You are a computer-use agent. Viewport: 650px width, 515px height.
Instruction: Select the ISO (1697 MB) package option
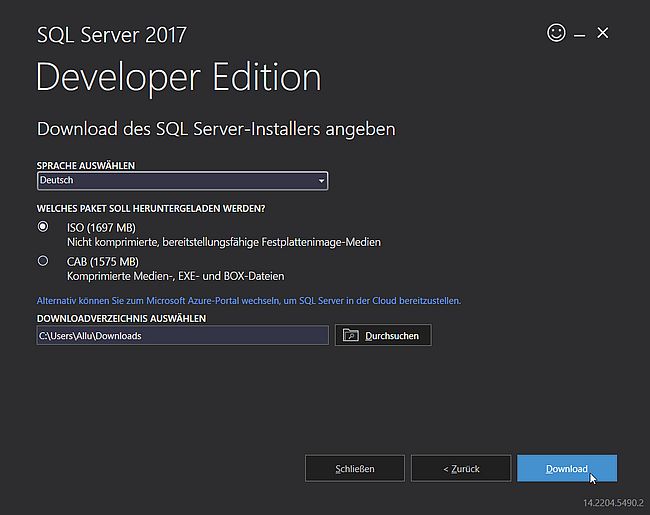pyautogui.click(x=43, y=227)
